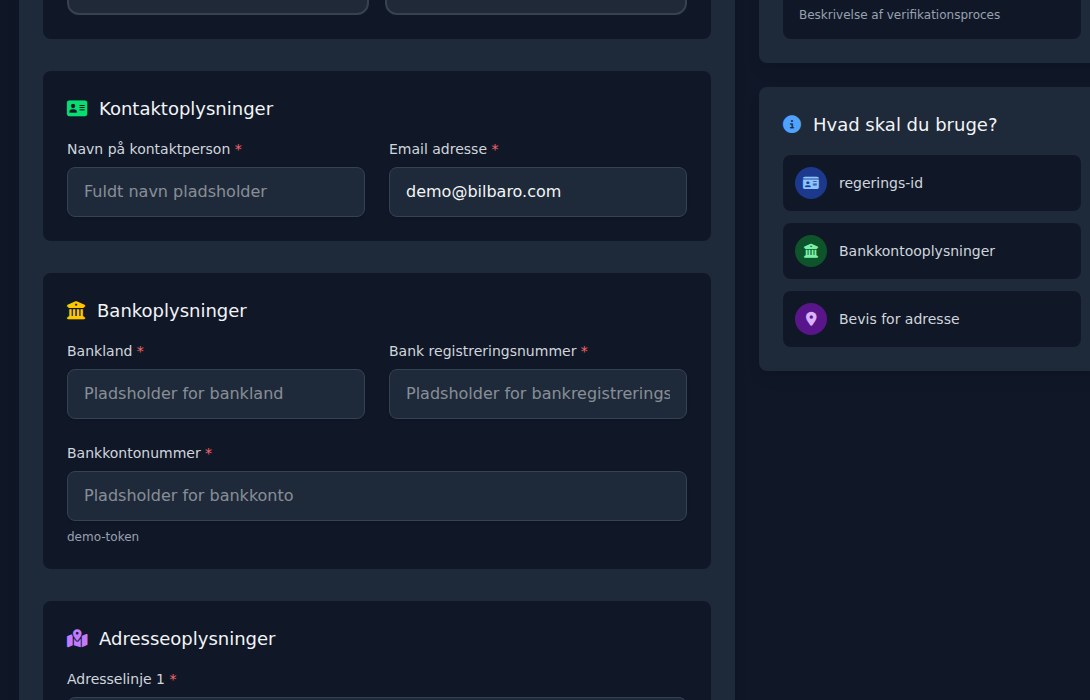
Task: Focus the Navn på kontaktperson field
Action: (215, 192)
